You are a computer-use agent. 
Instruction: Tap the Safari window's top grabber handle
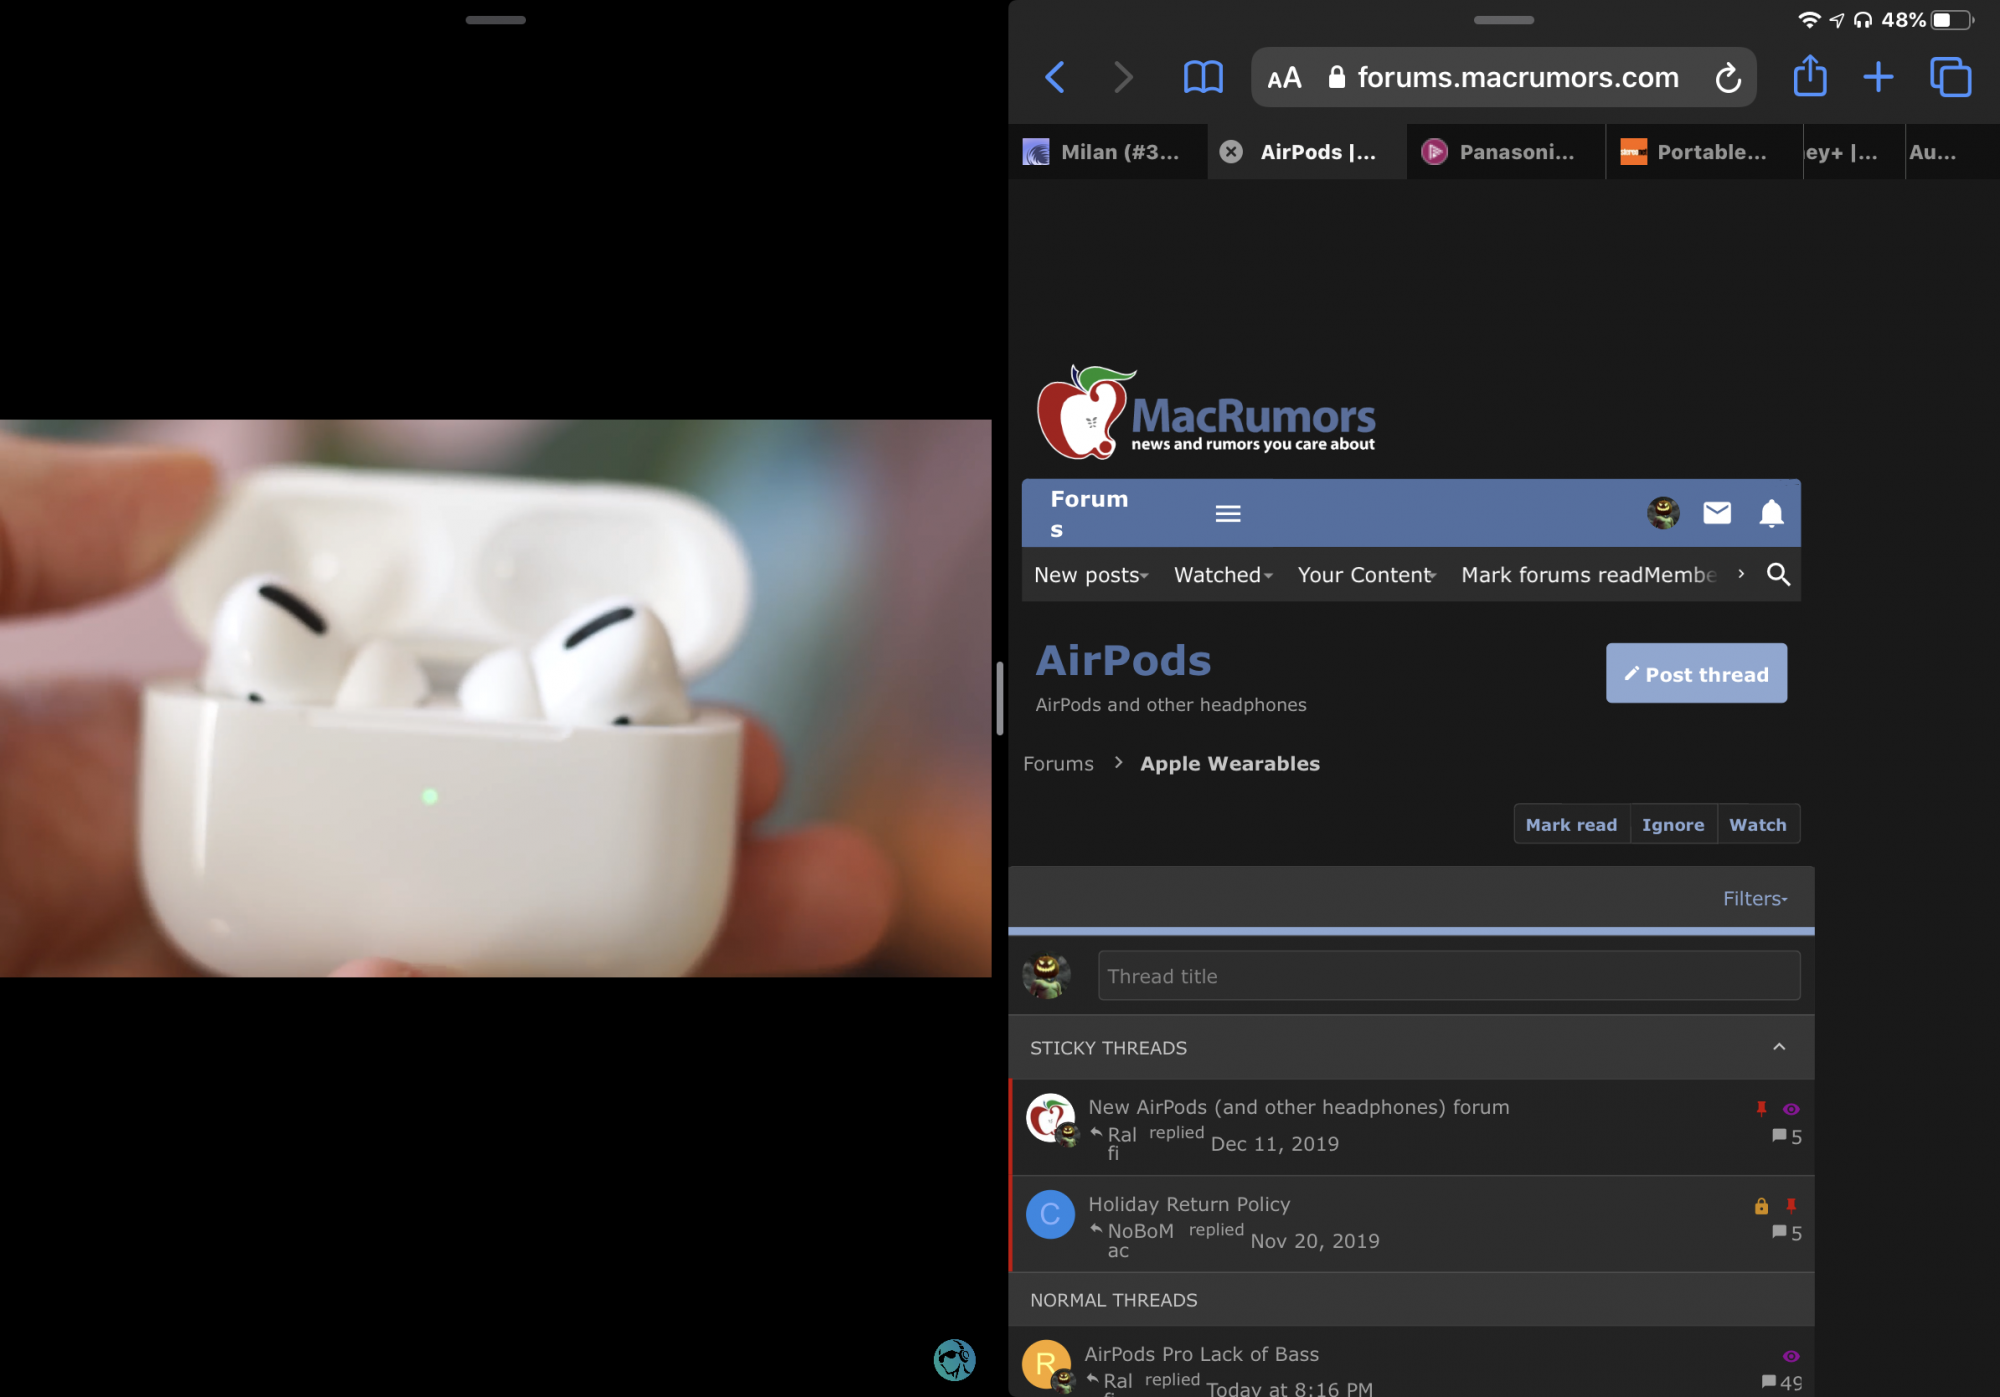1504,20
